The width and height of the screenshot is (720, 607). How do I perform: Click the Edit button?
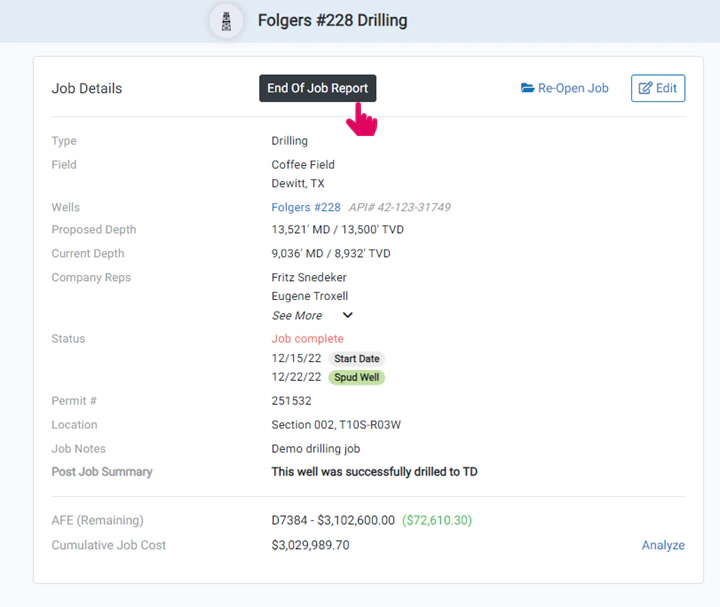(x=658, y=88)
